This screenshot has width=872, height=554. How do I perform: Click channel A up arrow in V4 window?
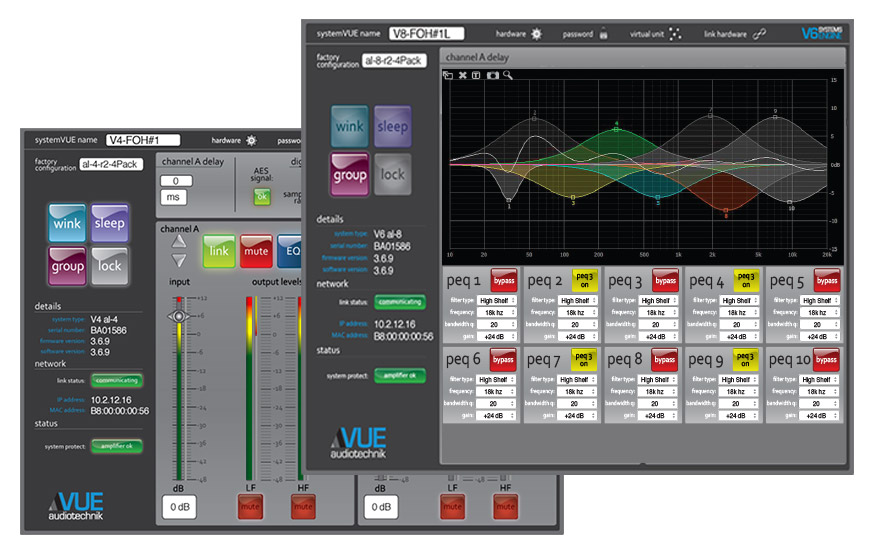[x=179, y=241]
